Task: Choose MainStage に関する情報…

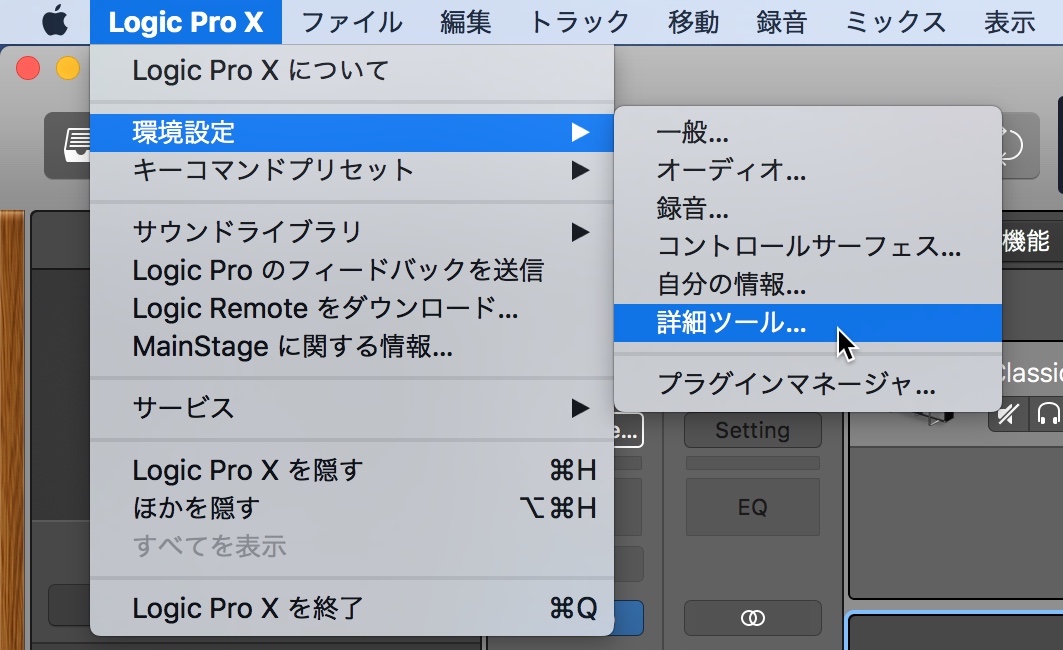Action: (x=352, y=346)
